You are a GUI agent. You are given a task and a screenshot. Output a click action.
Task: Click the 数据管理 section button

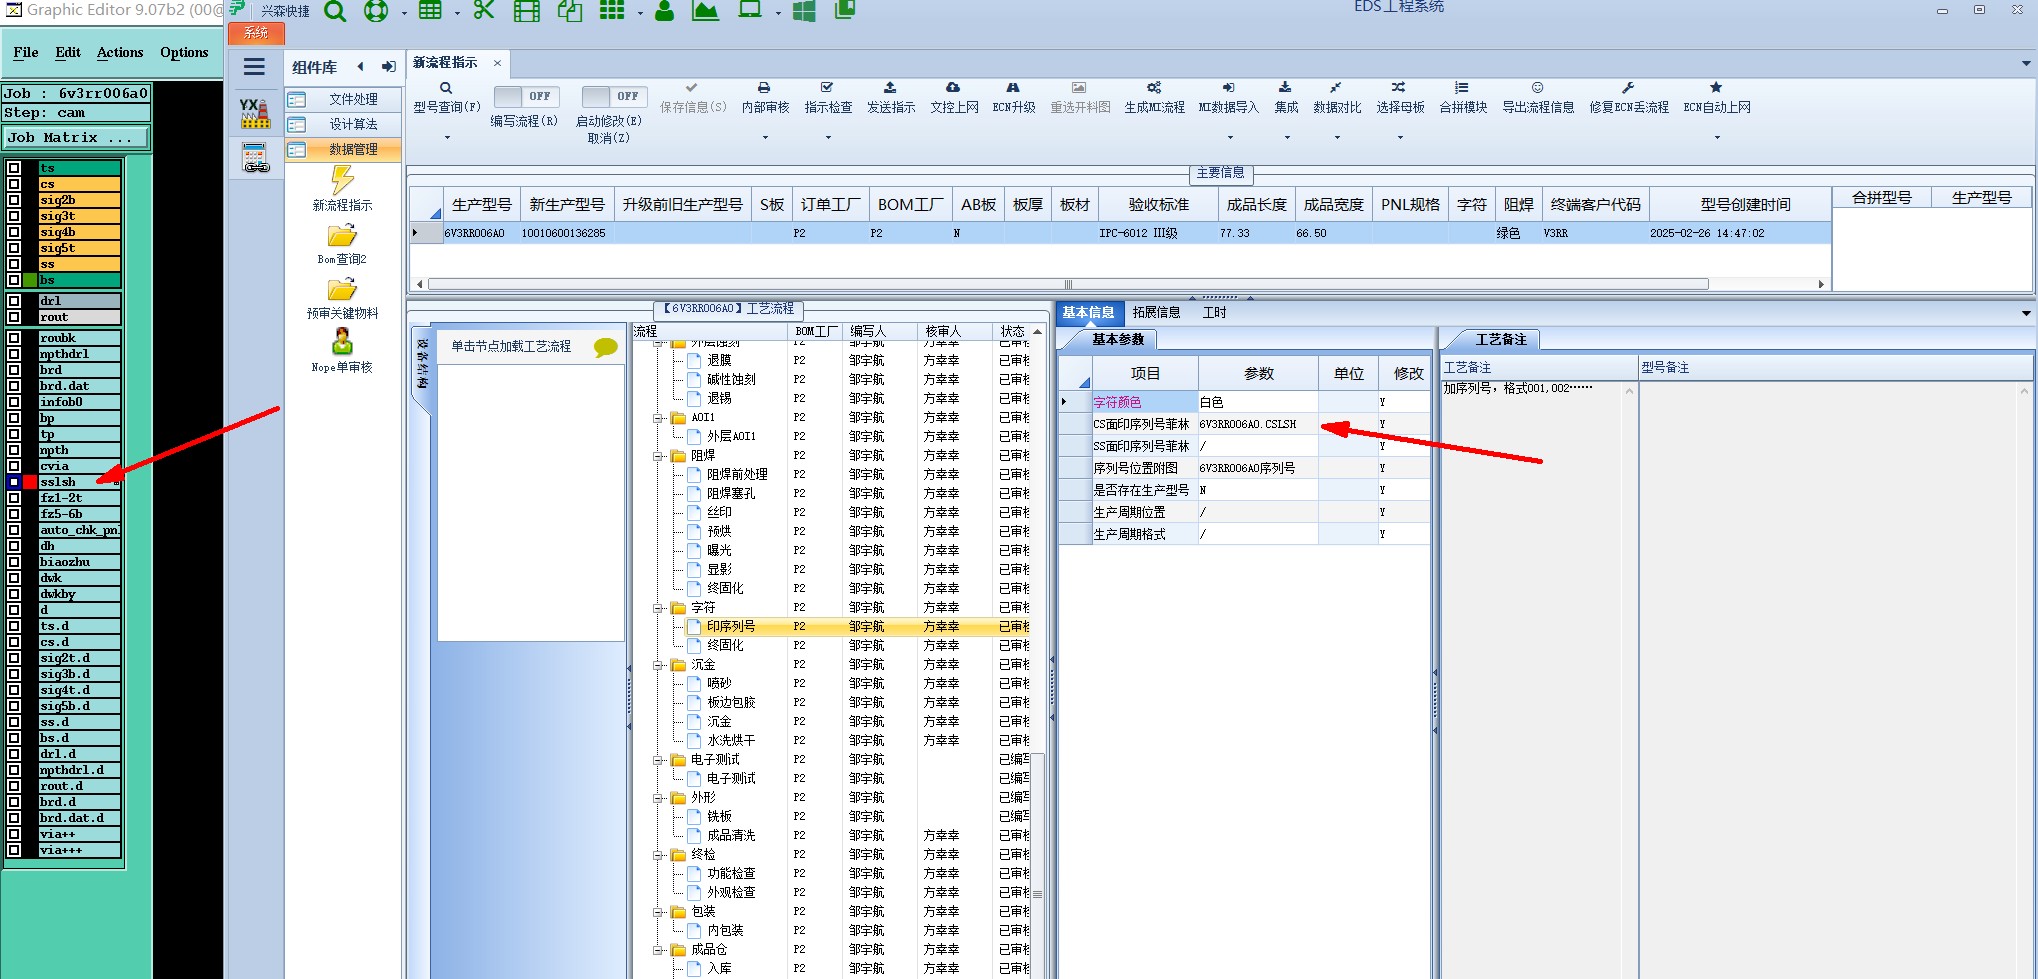[343, 149]
